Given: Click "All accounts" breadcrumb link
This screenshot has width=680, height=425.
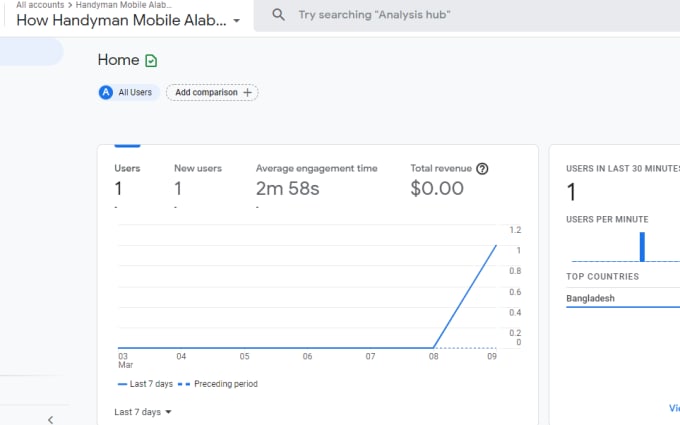Looking at the screenshot, I should click(x=40, y=5).
